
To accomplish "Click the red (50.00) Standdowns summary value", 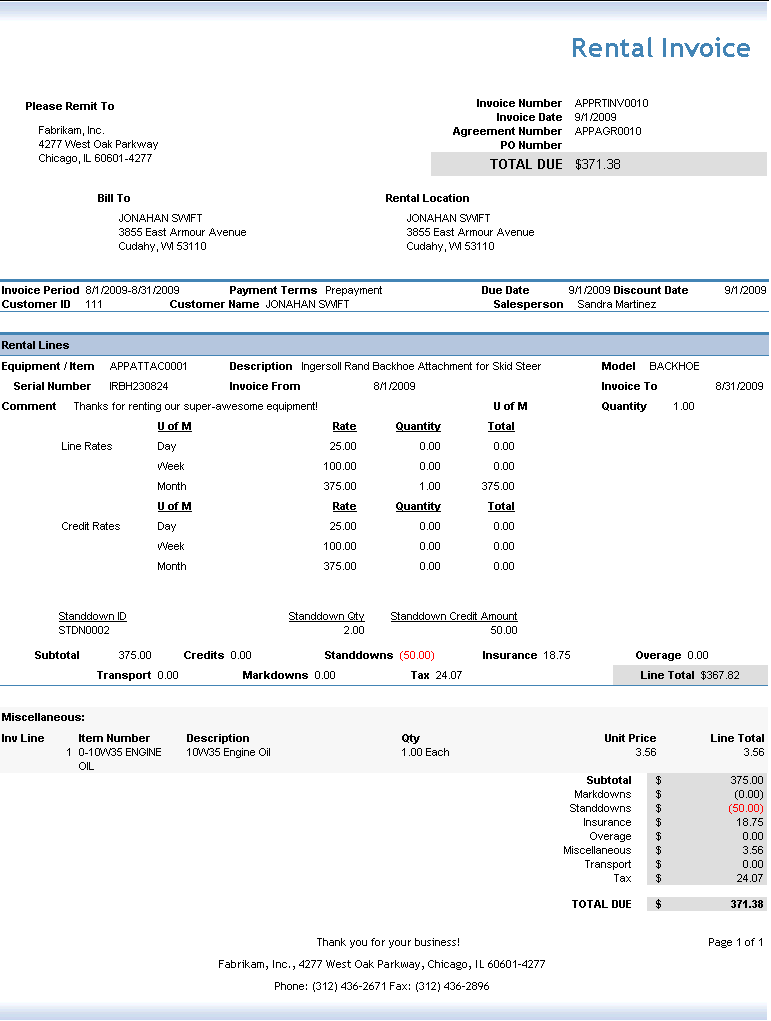I will coord(746,808).
